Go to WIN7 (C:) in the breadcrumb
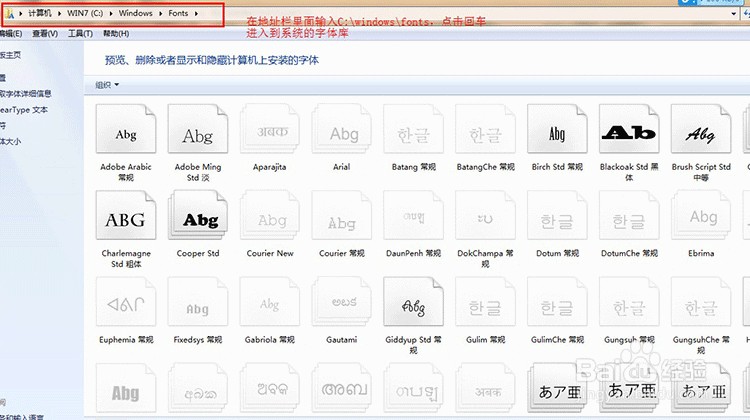750x420 pixels. coord(85,13)
